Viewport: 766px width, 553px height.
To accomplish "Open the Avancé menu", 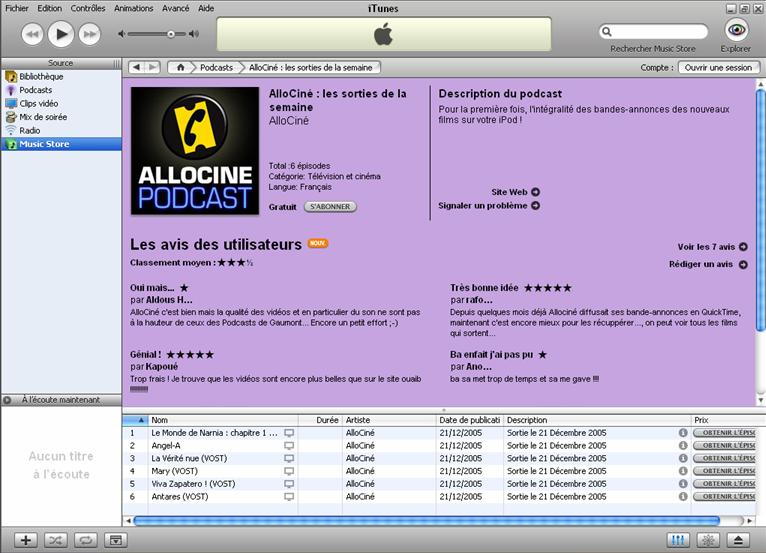I will [175, 8].
